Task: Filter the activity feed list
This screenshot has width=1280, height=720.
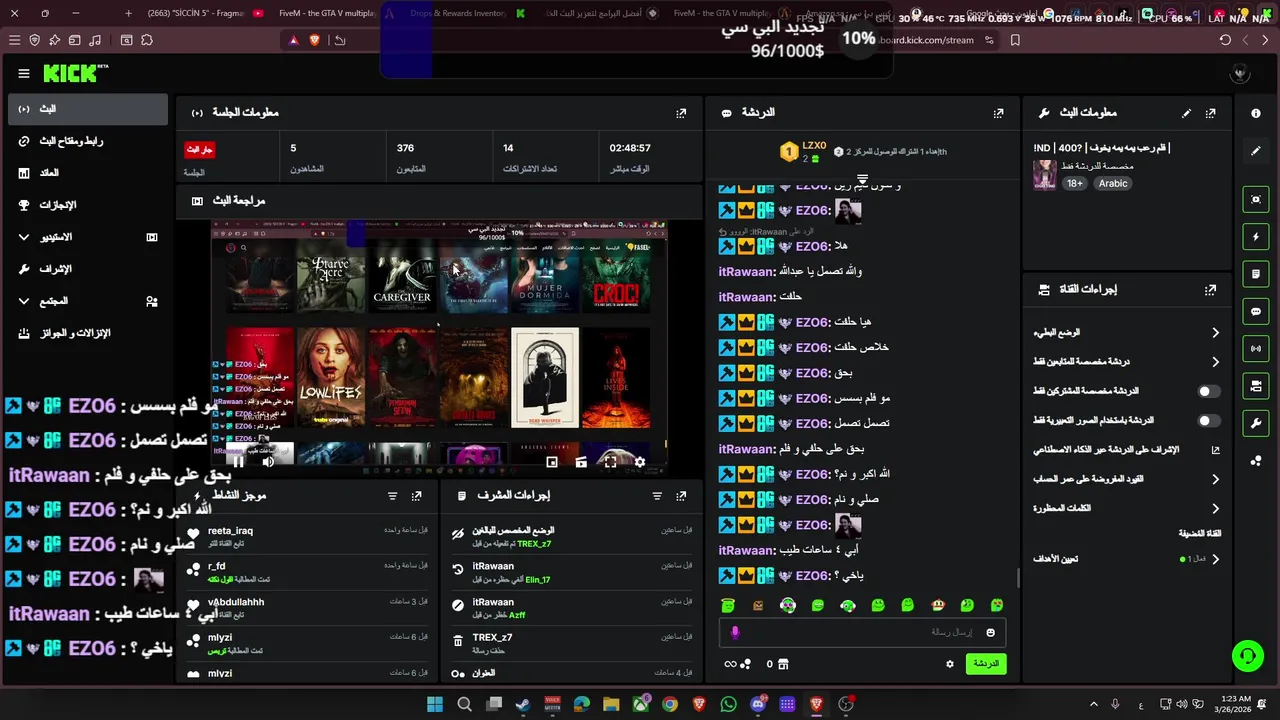Action: (392, 496)
